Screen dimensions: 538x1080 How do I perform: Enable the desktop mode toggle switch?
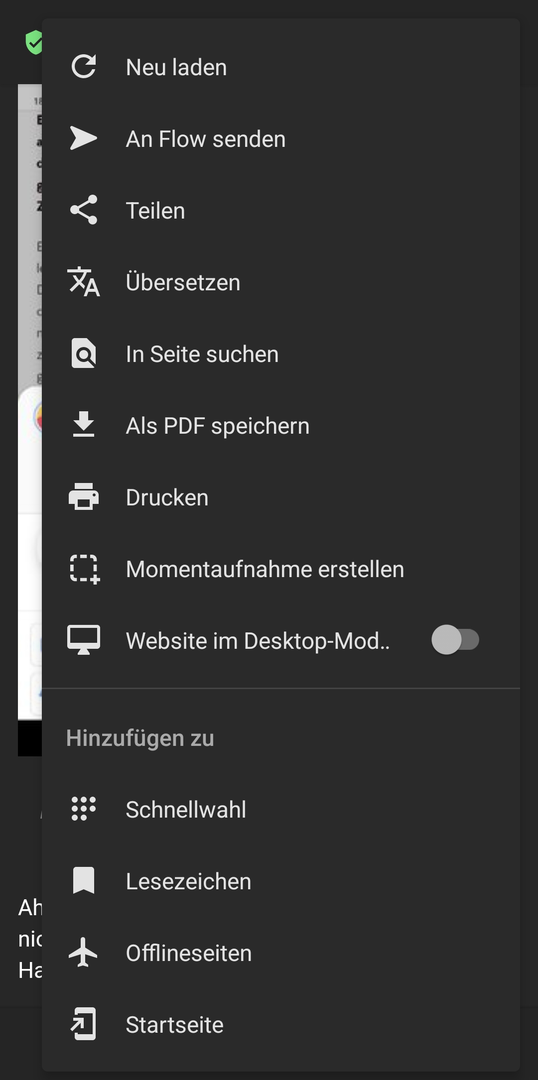(x=455, y=640)
